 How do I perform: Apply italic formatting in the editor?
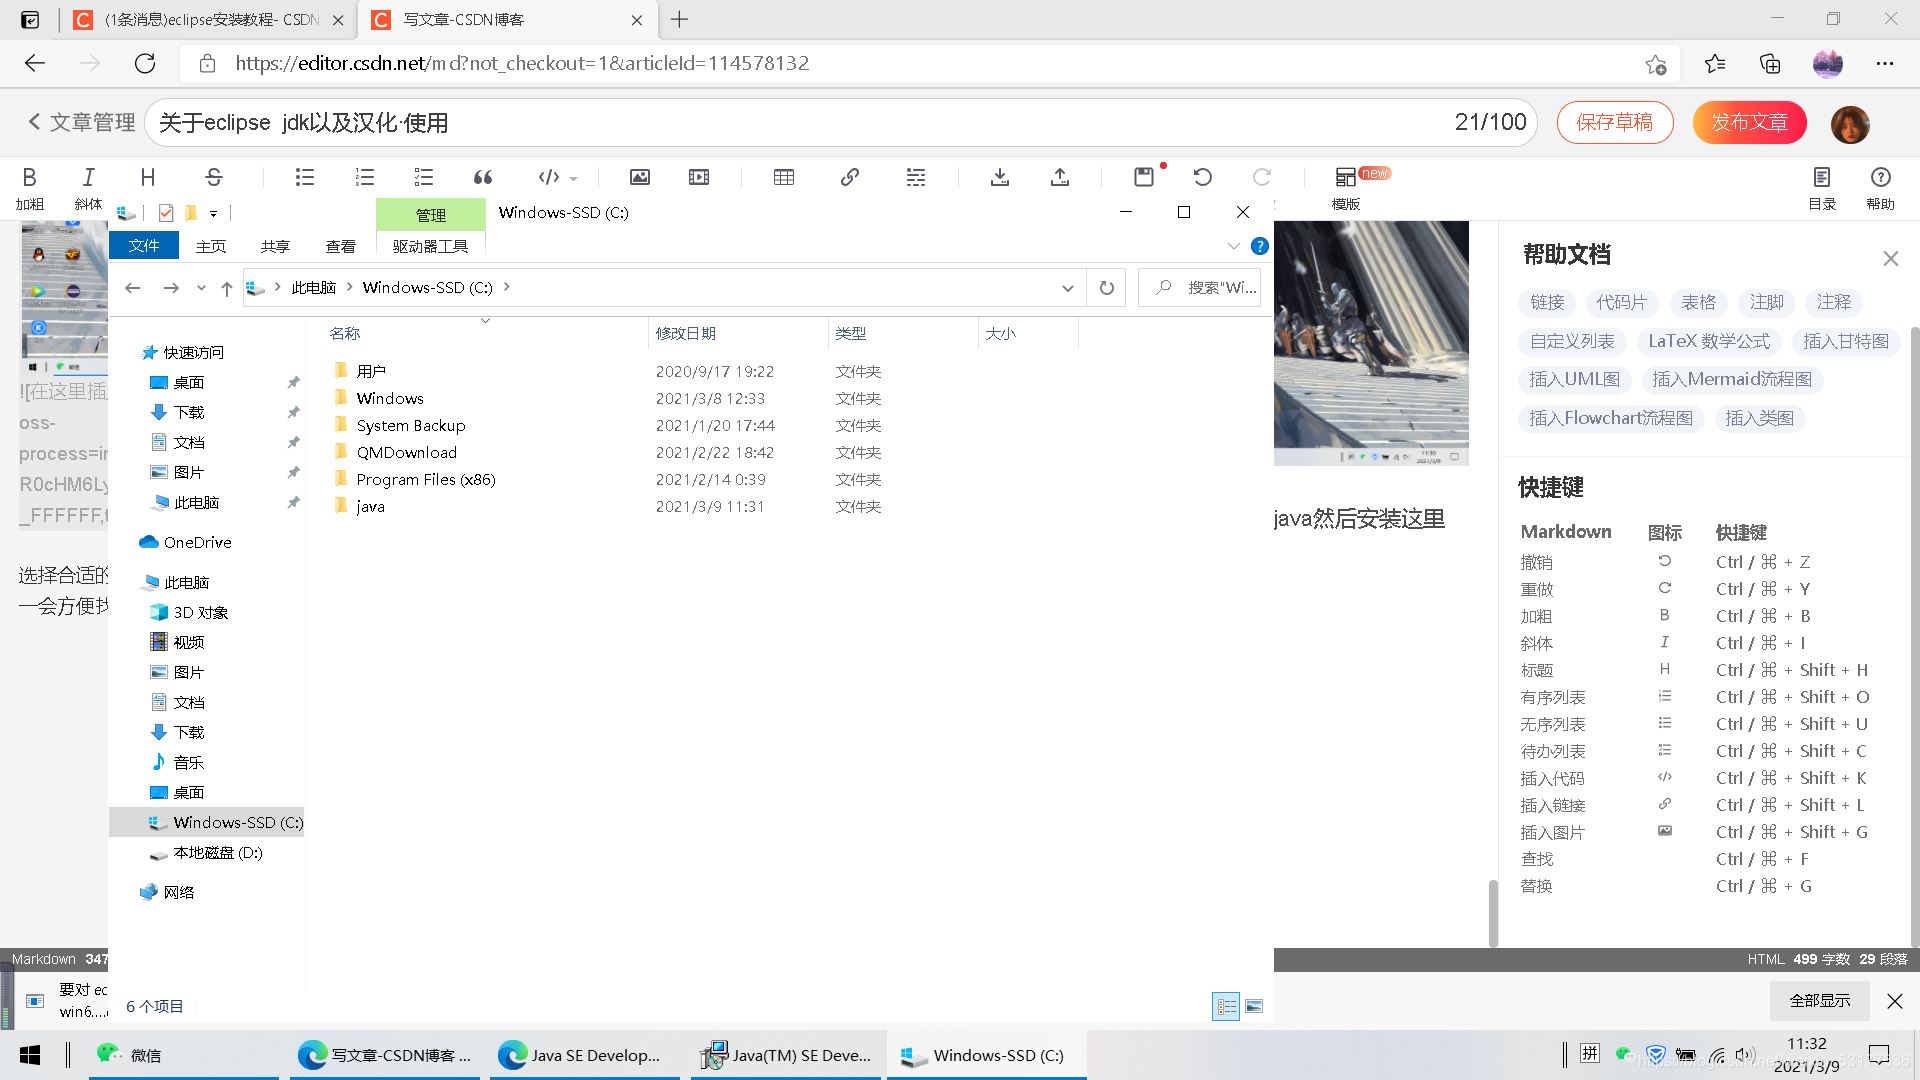(x=88, y=177)
